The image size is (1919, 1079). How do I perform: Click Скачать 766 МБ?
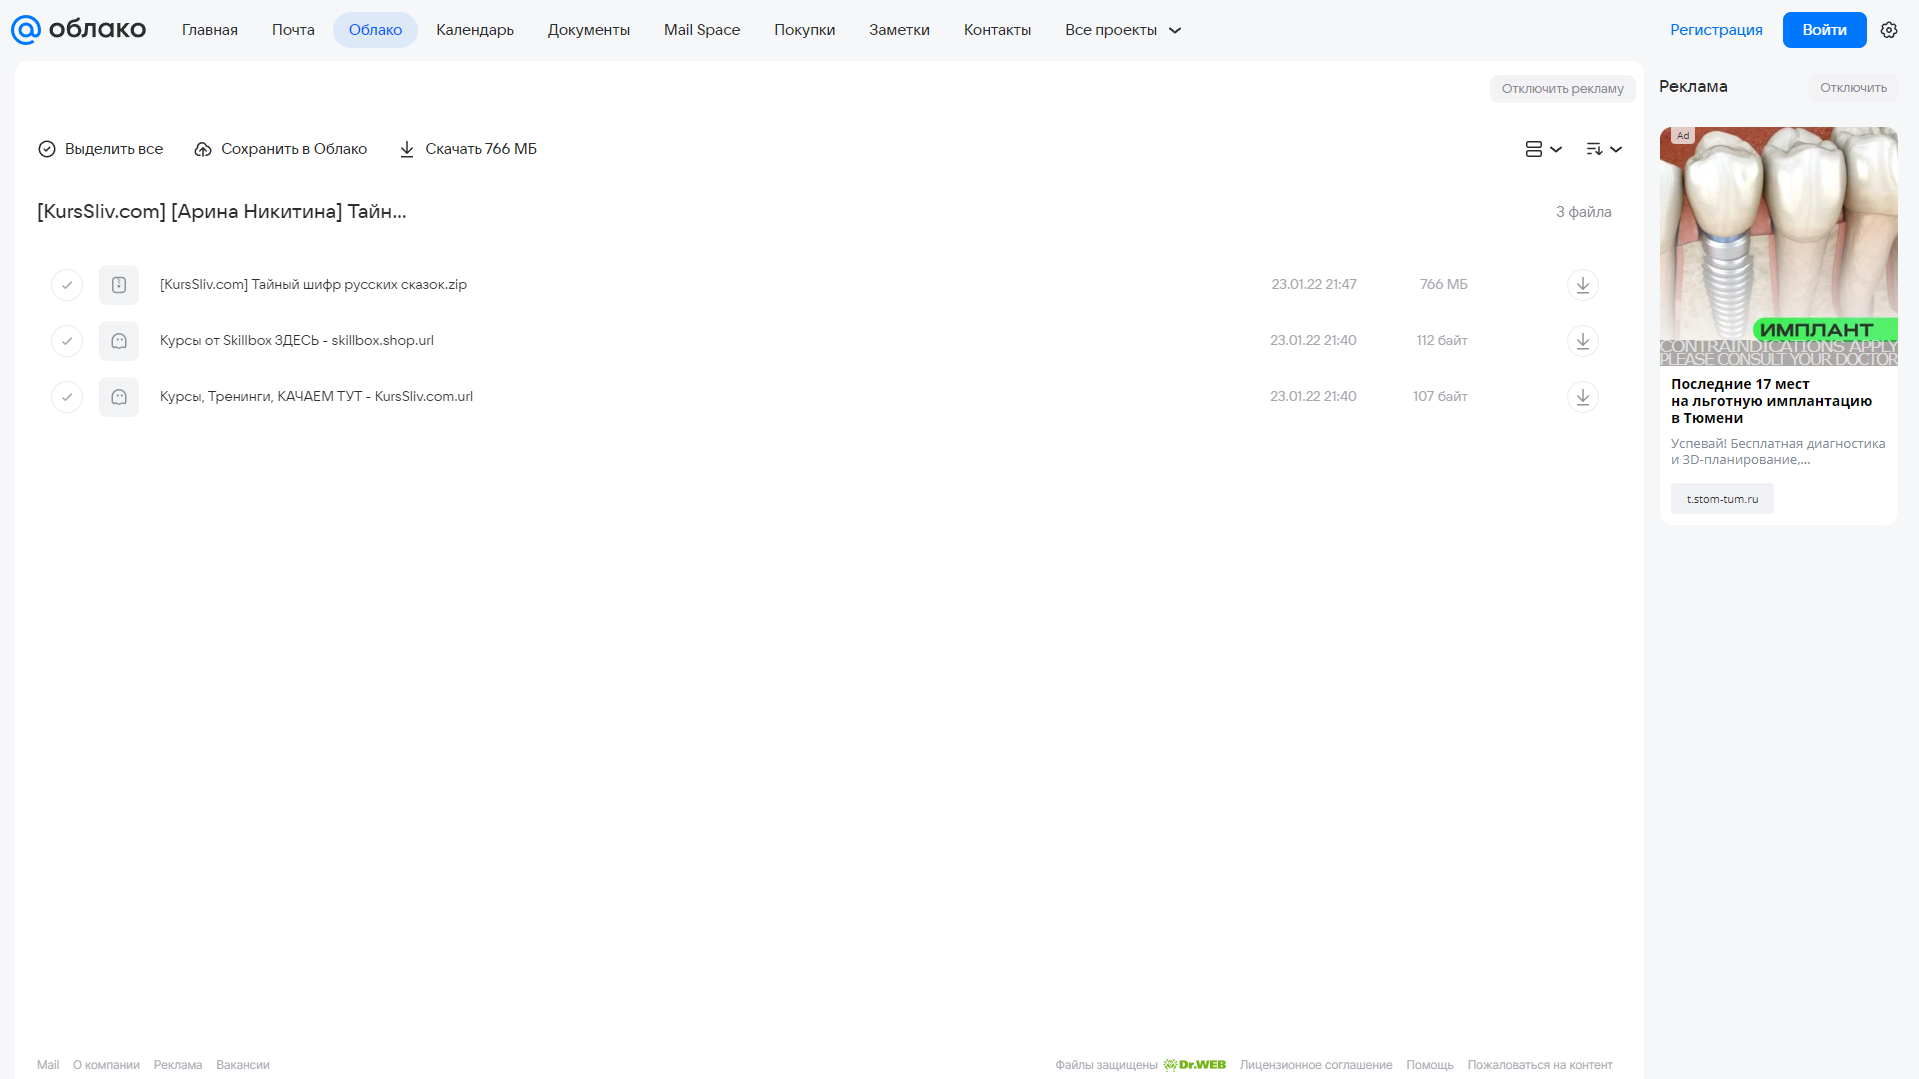pyautogui.click(x=468, y=149)
